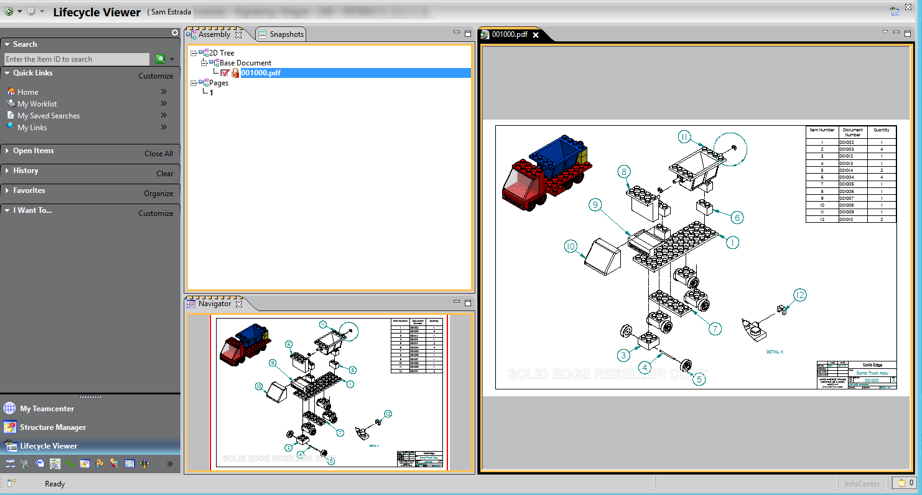Click the blue window list application icon
This screenshot has width=922, height=495.
click(x=129, y=463)
